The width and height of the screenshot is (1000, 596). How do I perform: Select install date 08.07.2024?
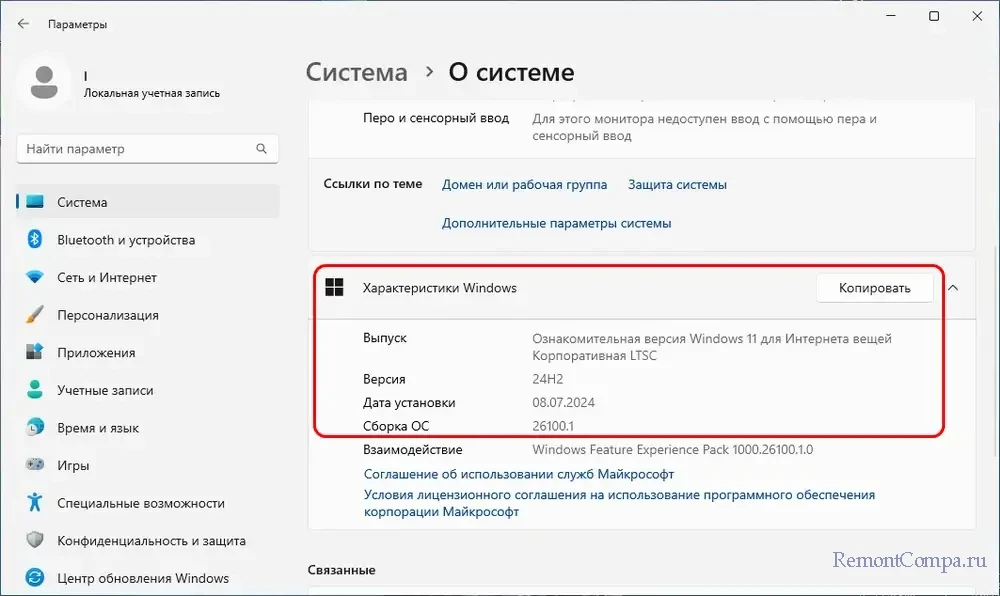click(x=564, y=403)
